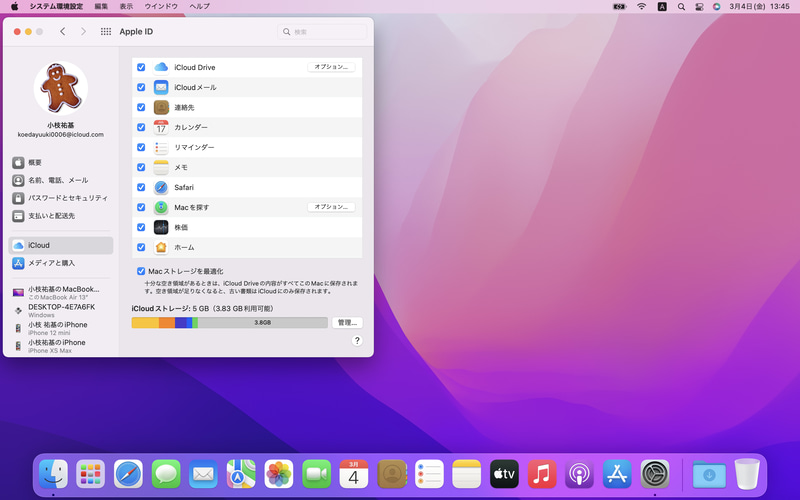Select DESKTOP-4E7A6FK Windows device
800x500 pixels.
tap(61, 311)
